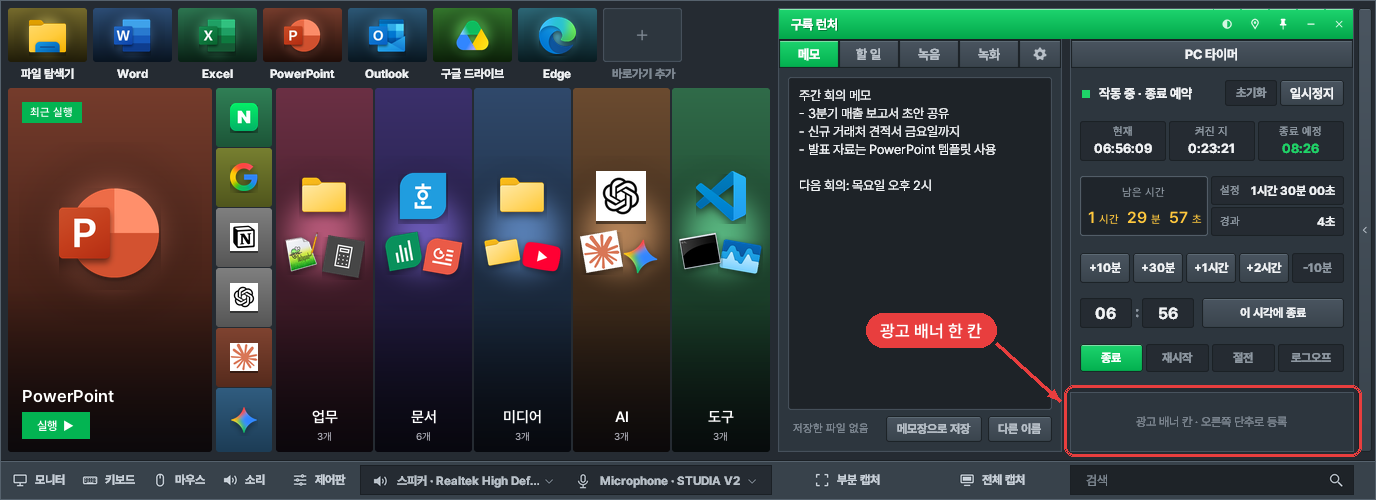
Task: Add ten minutes with +10분
Action: click(x=1104, y=268)
